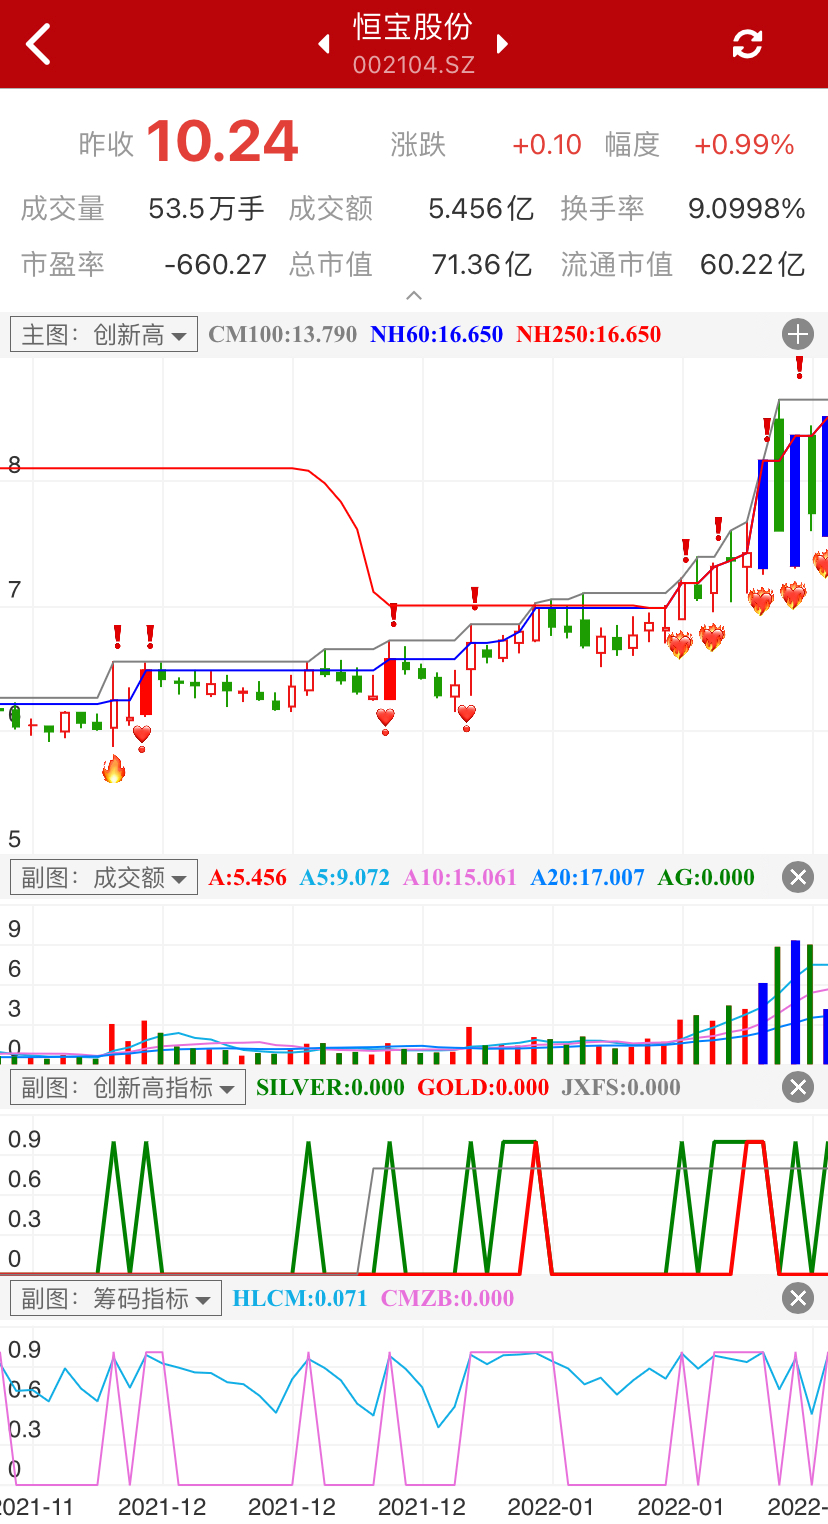Screen dimensions: 828x1524
Task: Switch to next stock with right triangle
Action: (x=502, y=44)
